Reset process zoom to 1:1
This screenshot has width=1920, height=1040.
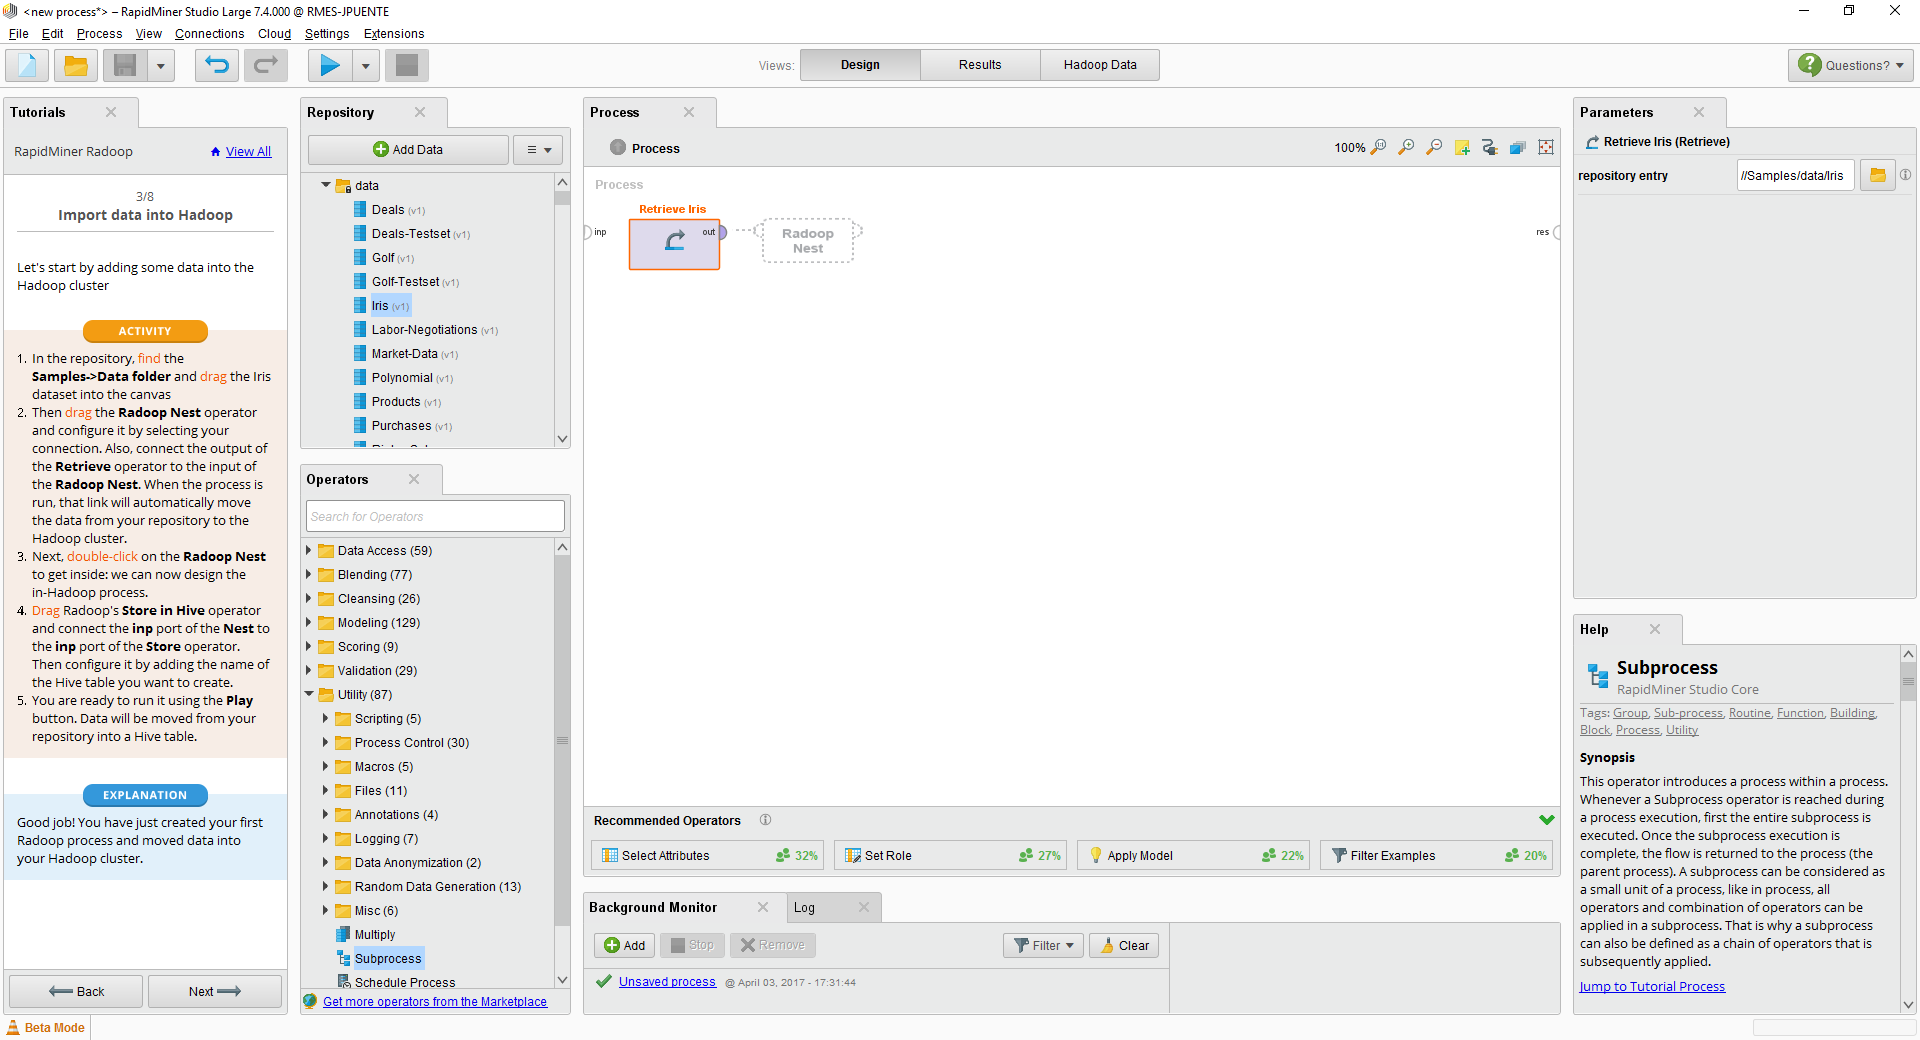[1378, 148]
